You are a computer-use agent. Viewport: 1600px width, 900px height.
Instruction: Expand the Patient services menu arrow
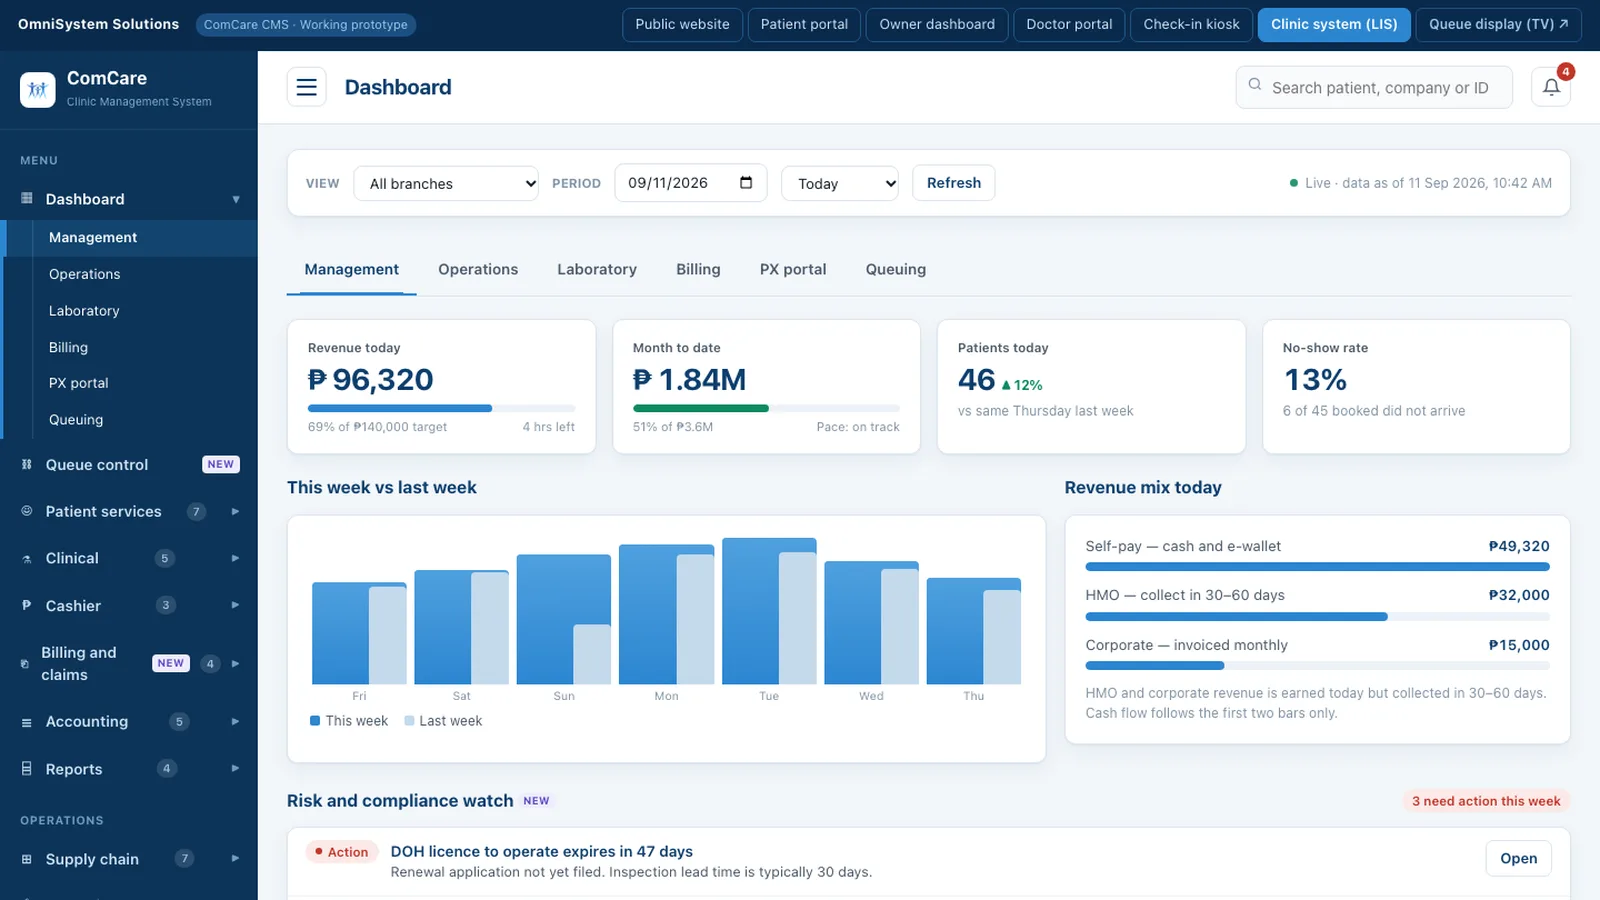tap(235, 511)
